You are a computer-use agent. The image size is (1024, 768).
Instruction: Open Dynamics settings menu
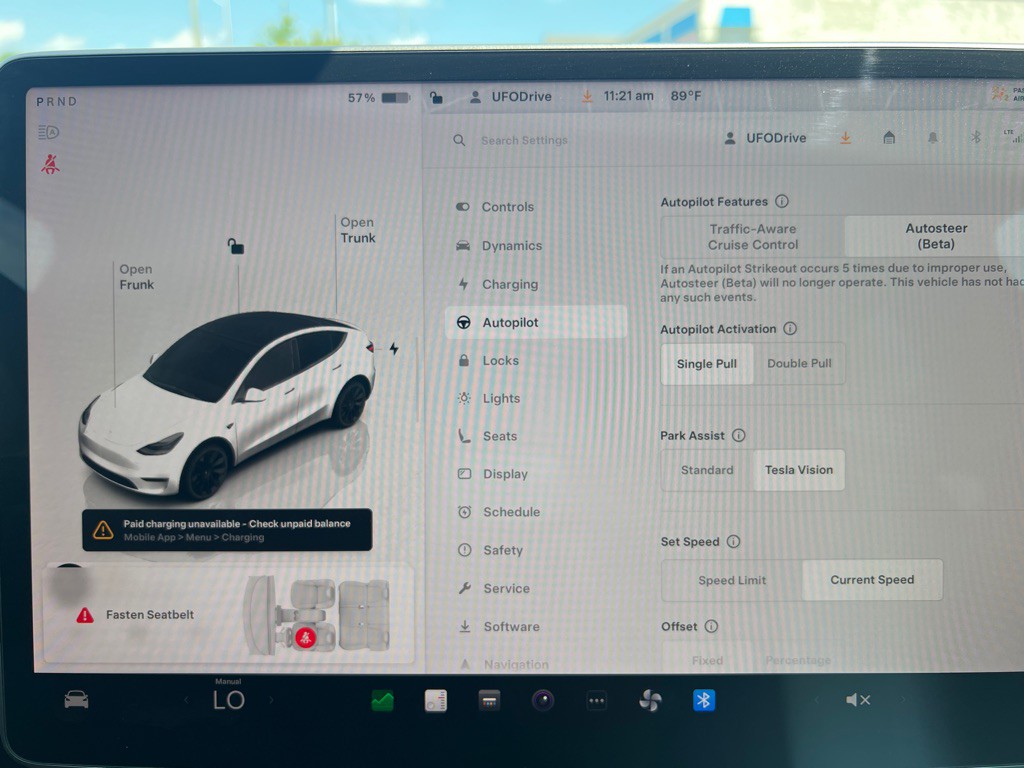536,246
